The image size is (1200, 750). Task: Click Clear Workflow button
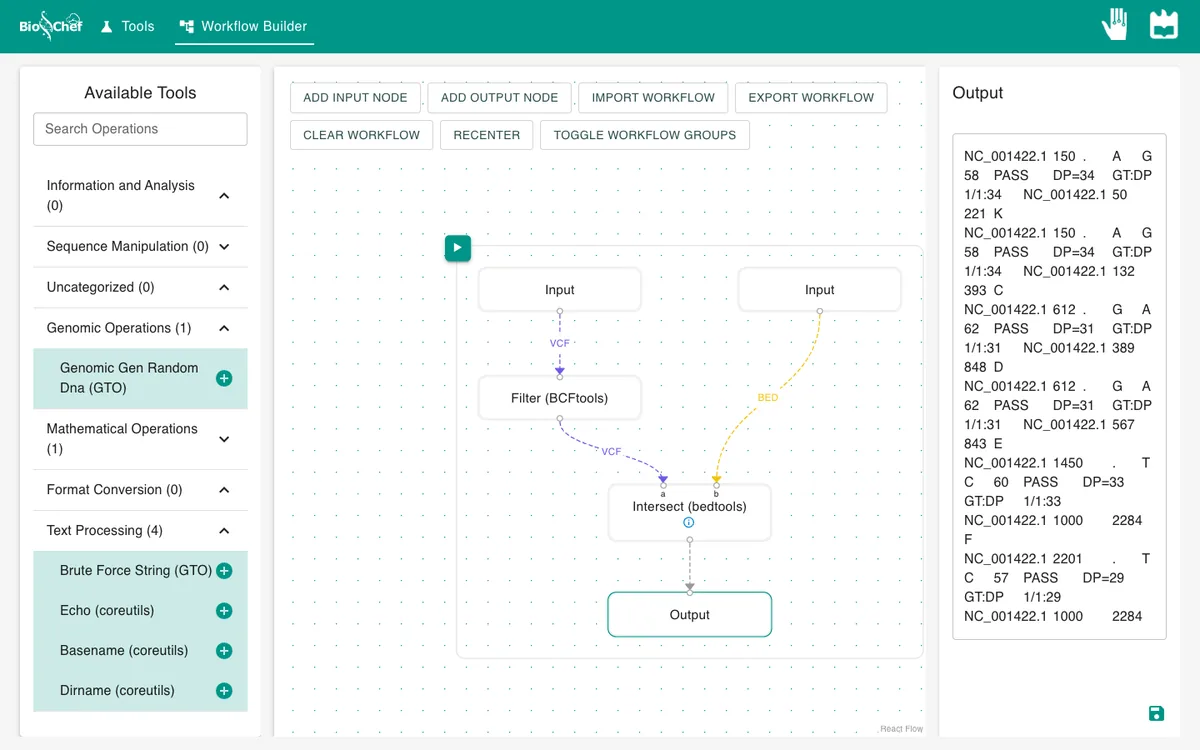click(362, 135)
